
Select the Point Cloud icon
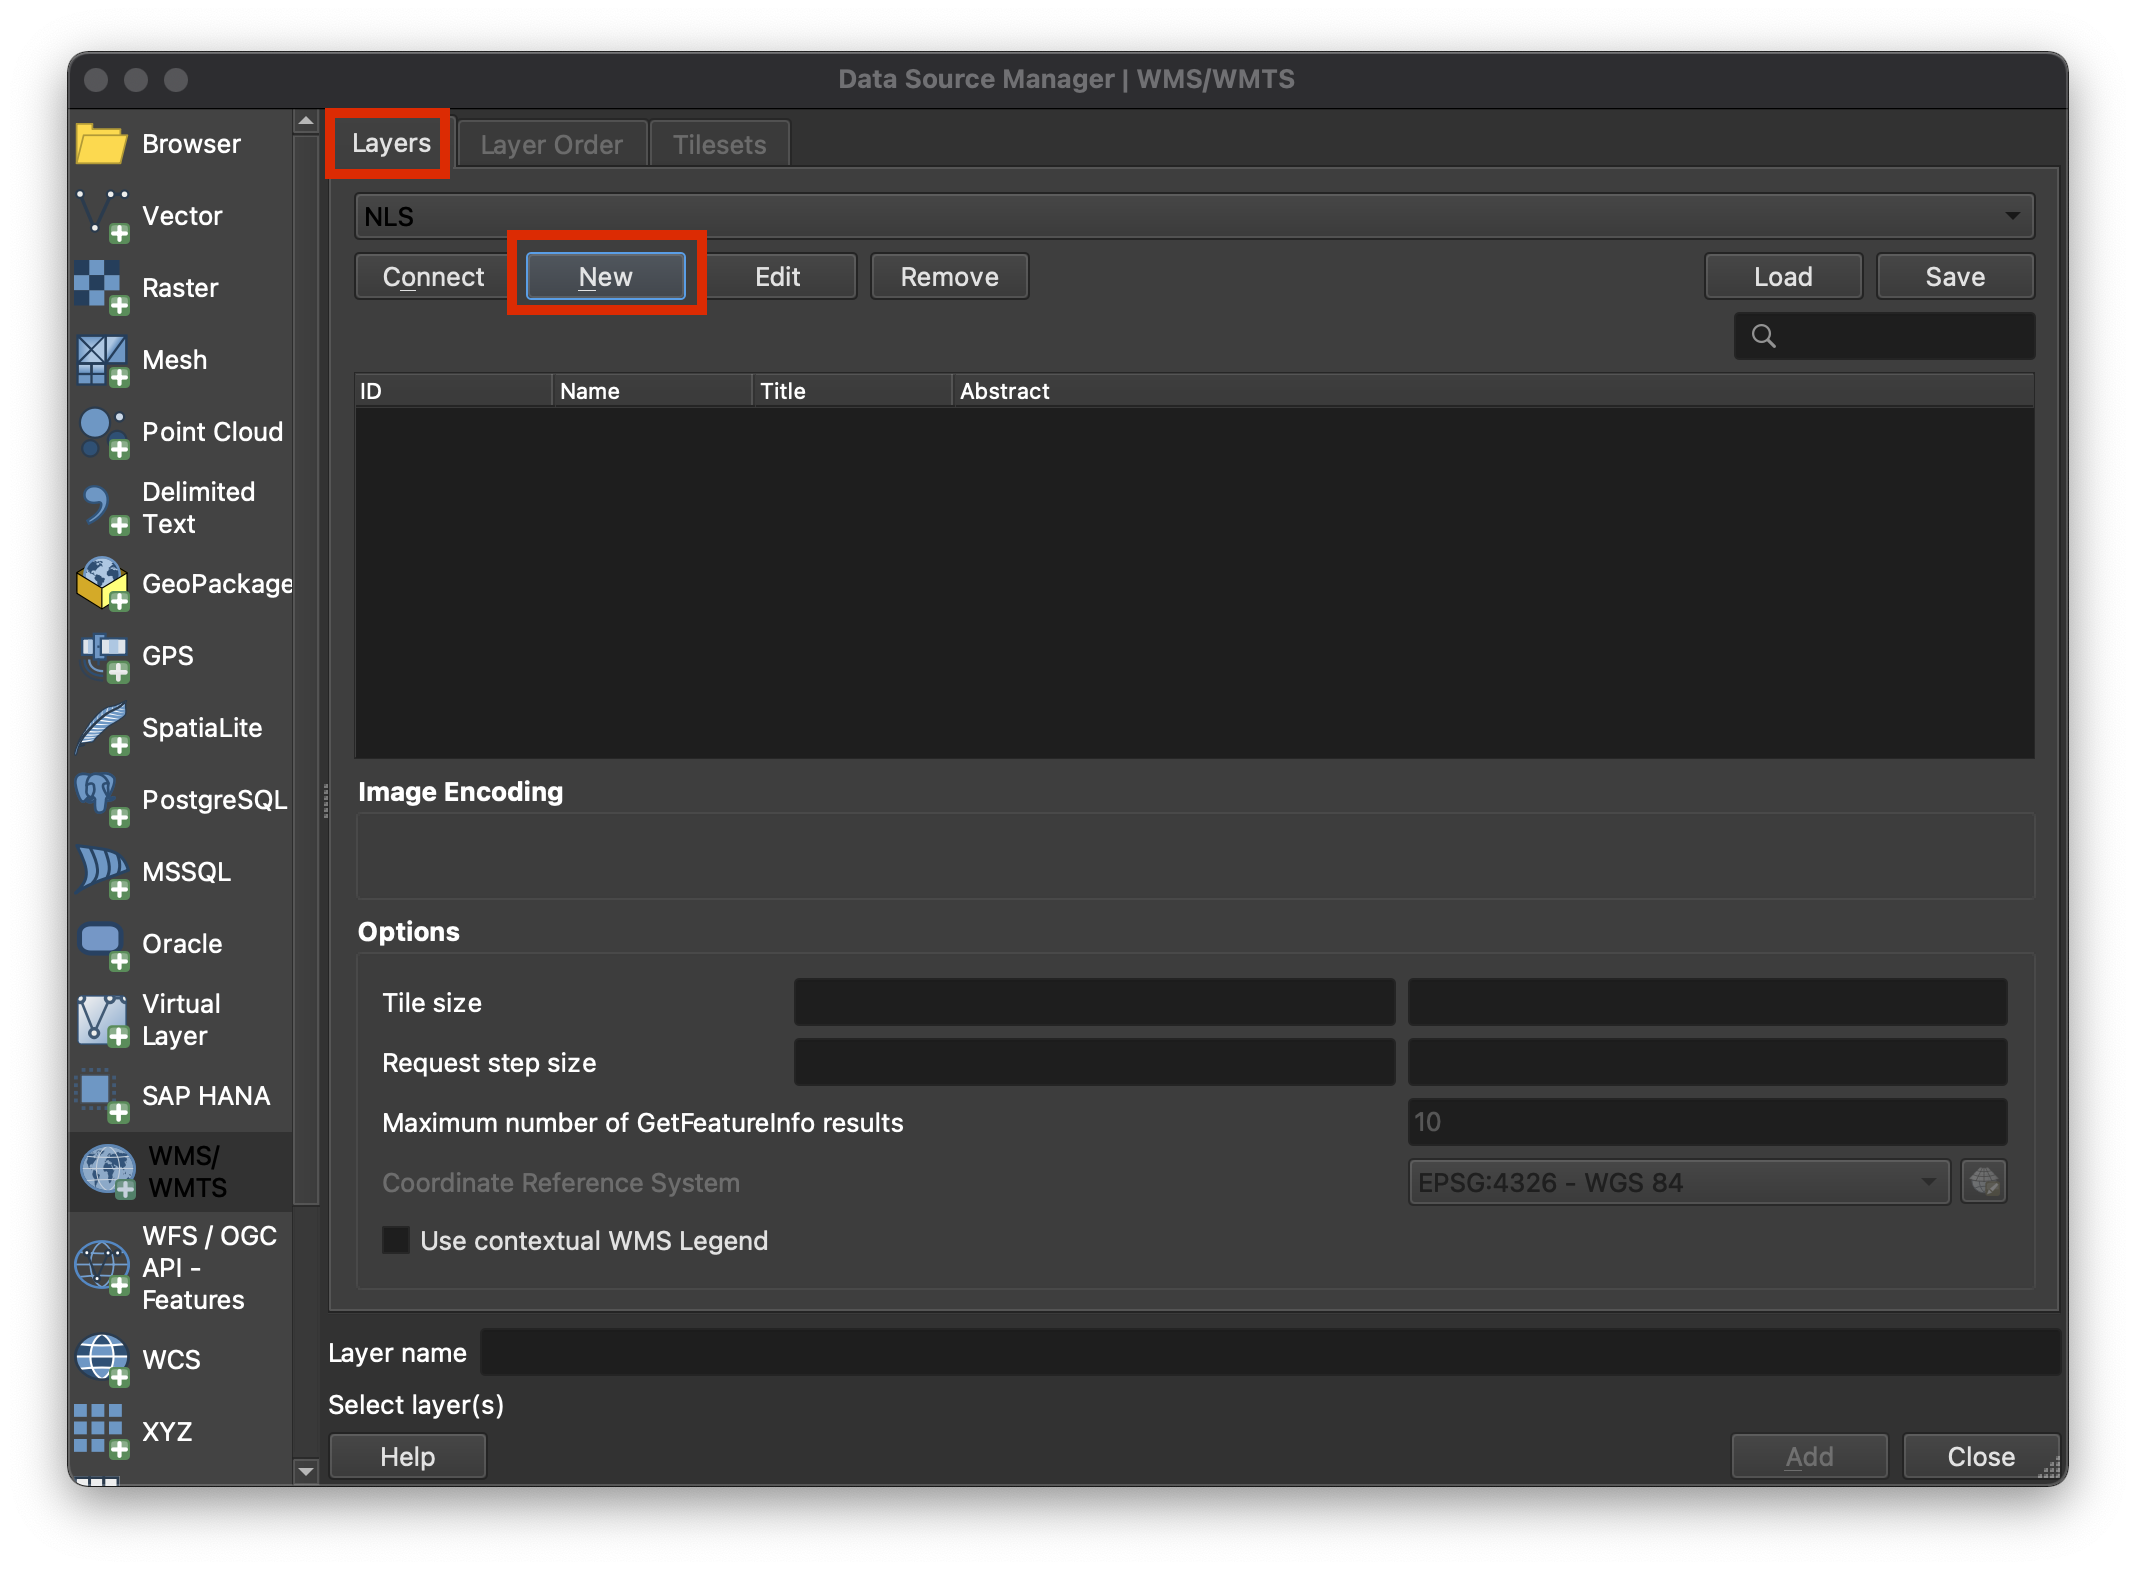102,432
